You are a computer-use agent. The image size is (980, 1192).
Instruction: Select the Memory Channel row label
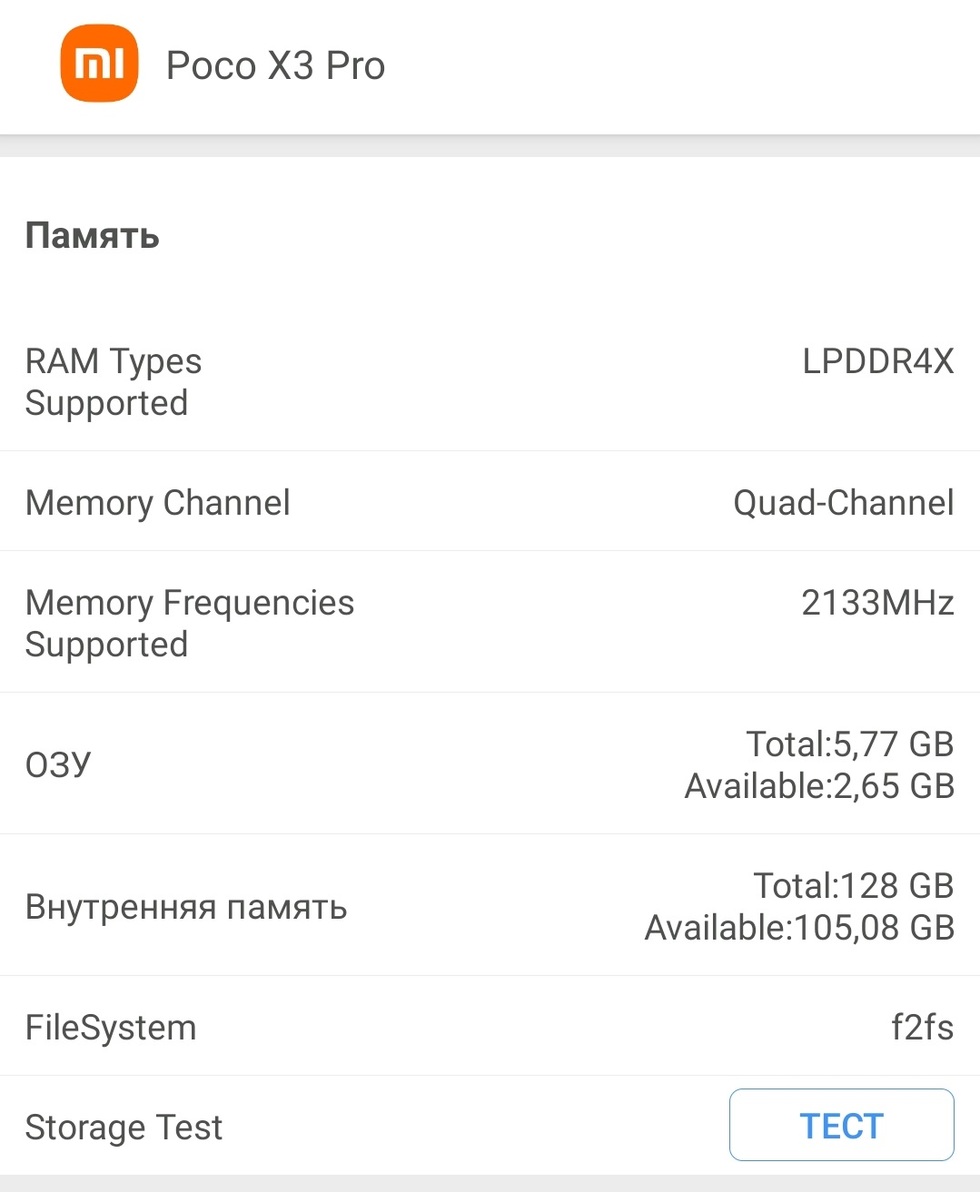157,502
